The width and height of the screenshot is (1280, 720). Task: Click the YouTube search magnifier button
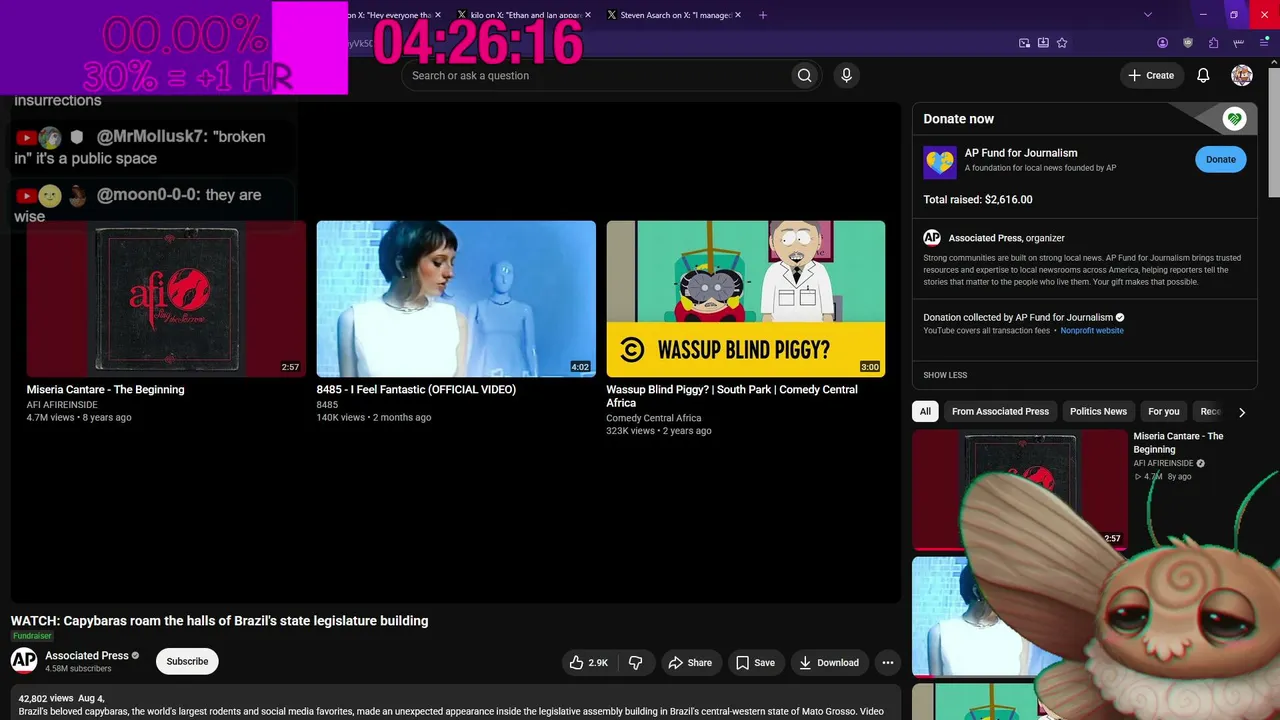pos(804,75)
